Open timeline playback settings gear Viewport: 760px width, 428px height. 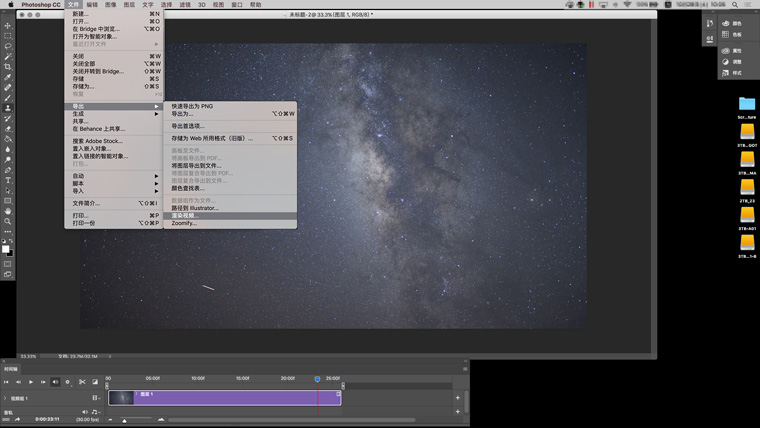point(67,382)
